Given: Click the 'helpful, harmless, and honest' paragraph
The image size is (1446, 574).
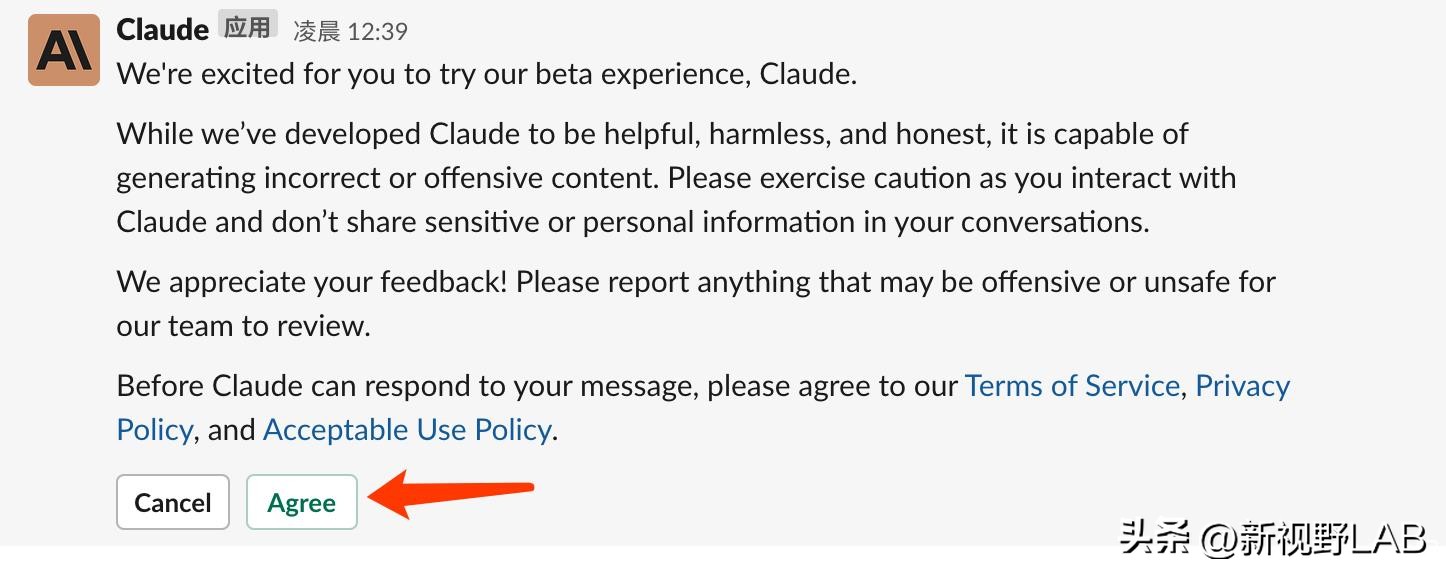Looking at the screenshot, I should [x=652, y=134].
